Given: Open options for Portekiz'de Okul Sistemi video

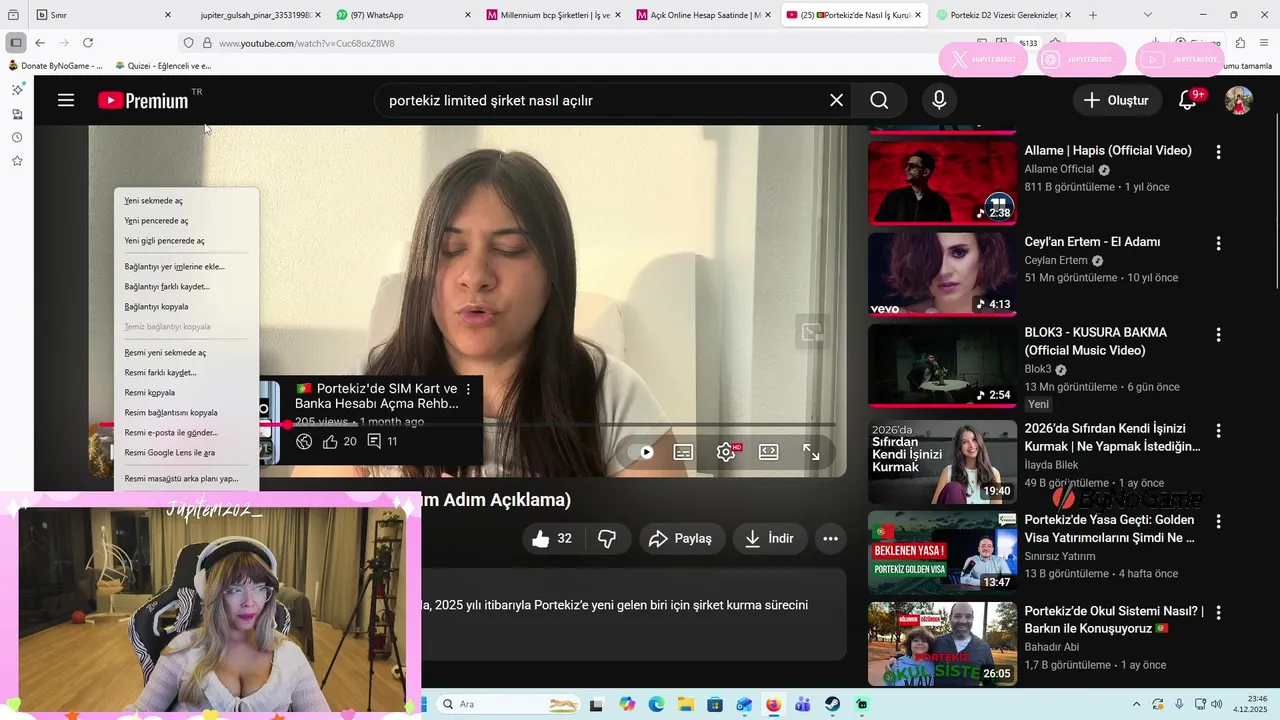Looking at the screenshot, I should click(1218, 612).
